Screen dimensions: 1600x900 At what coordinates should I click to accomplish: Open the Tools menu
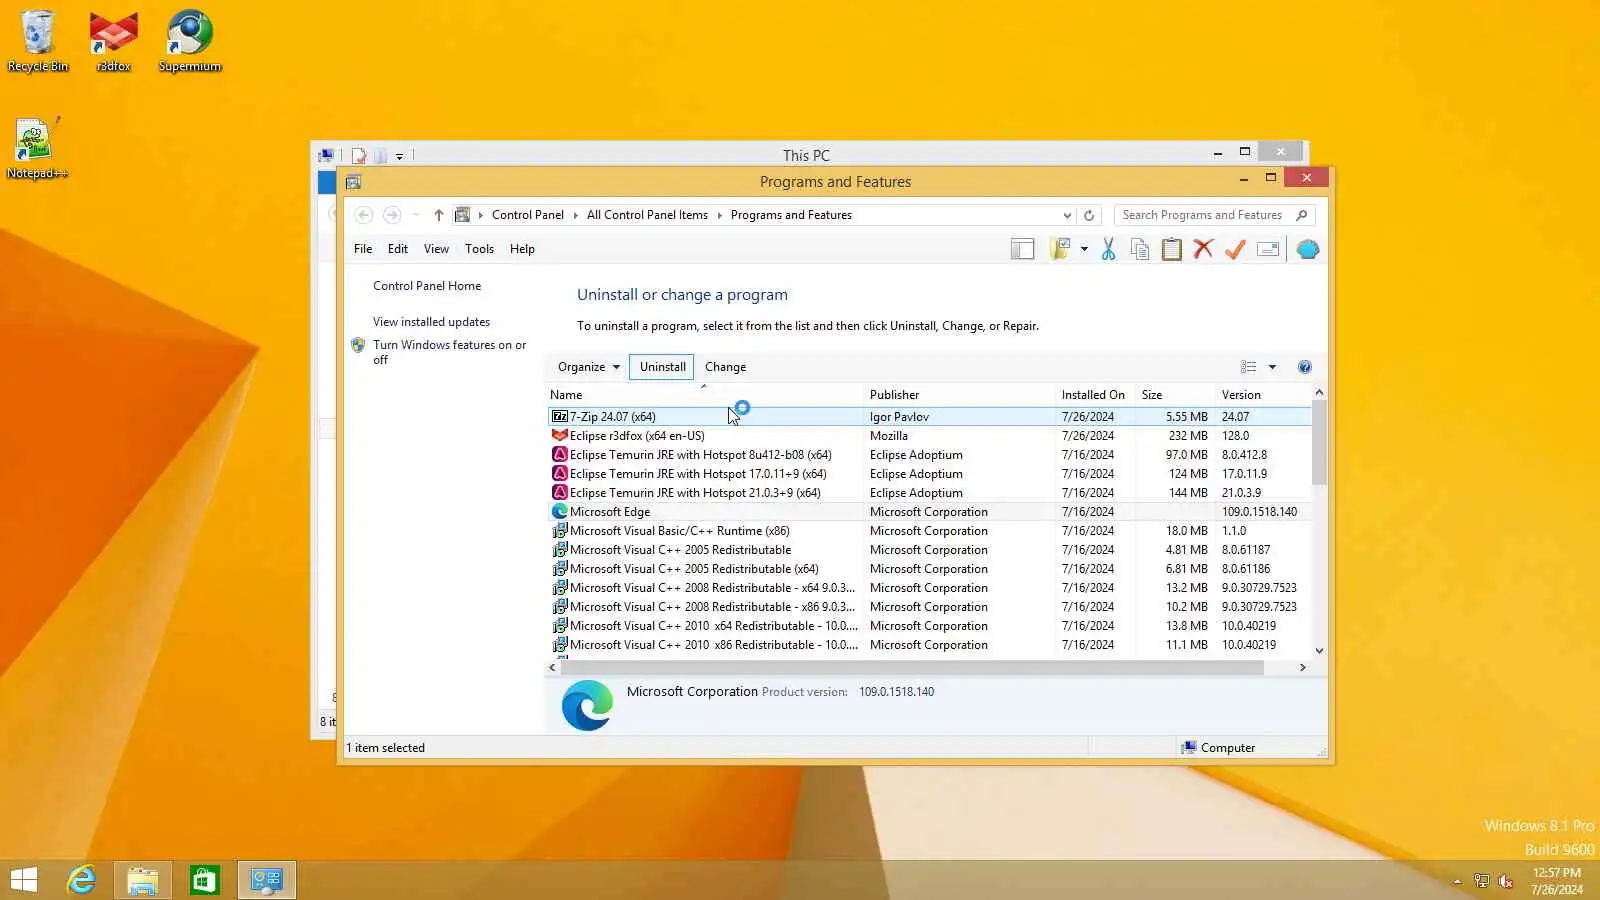coord(479,249)
